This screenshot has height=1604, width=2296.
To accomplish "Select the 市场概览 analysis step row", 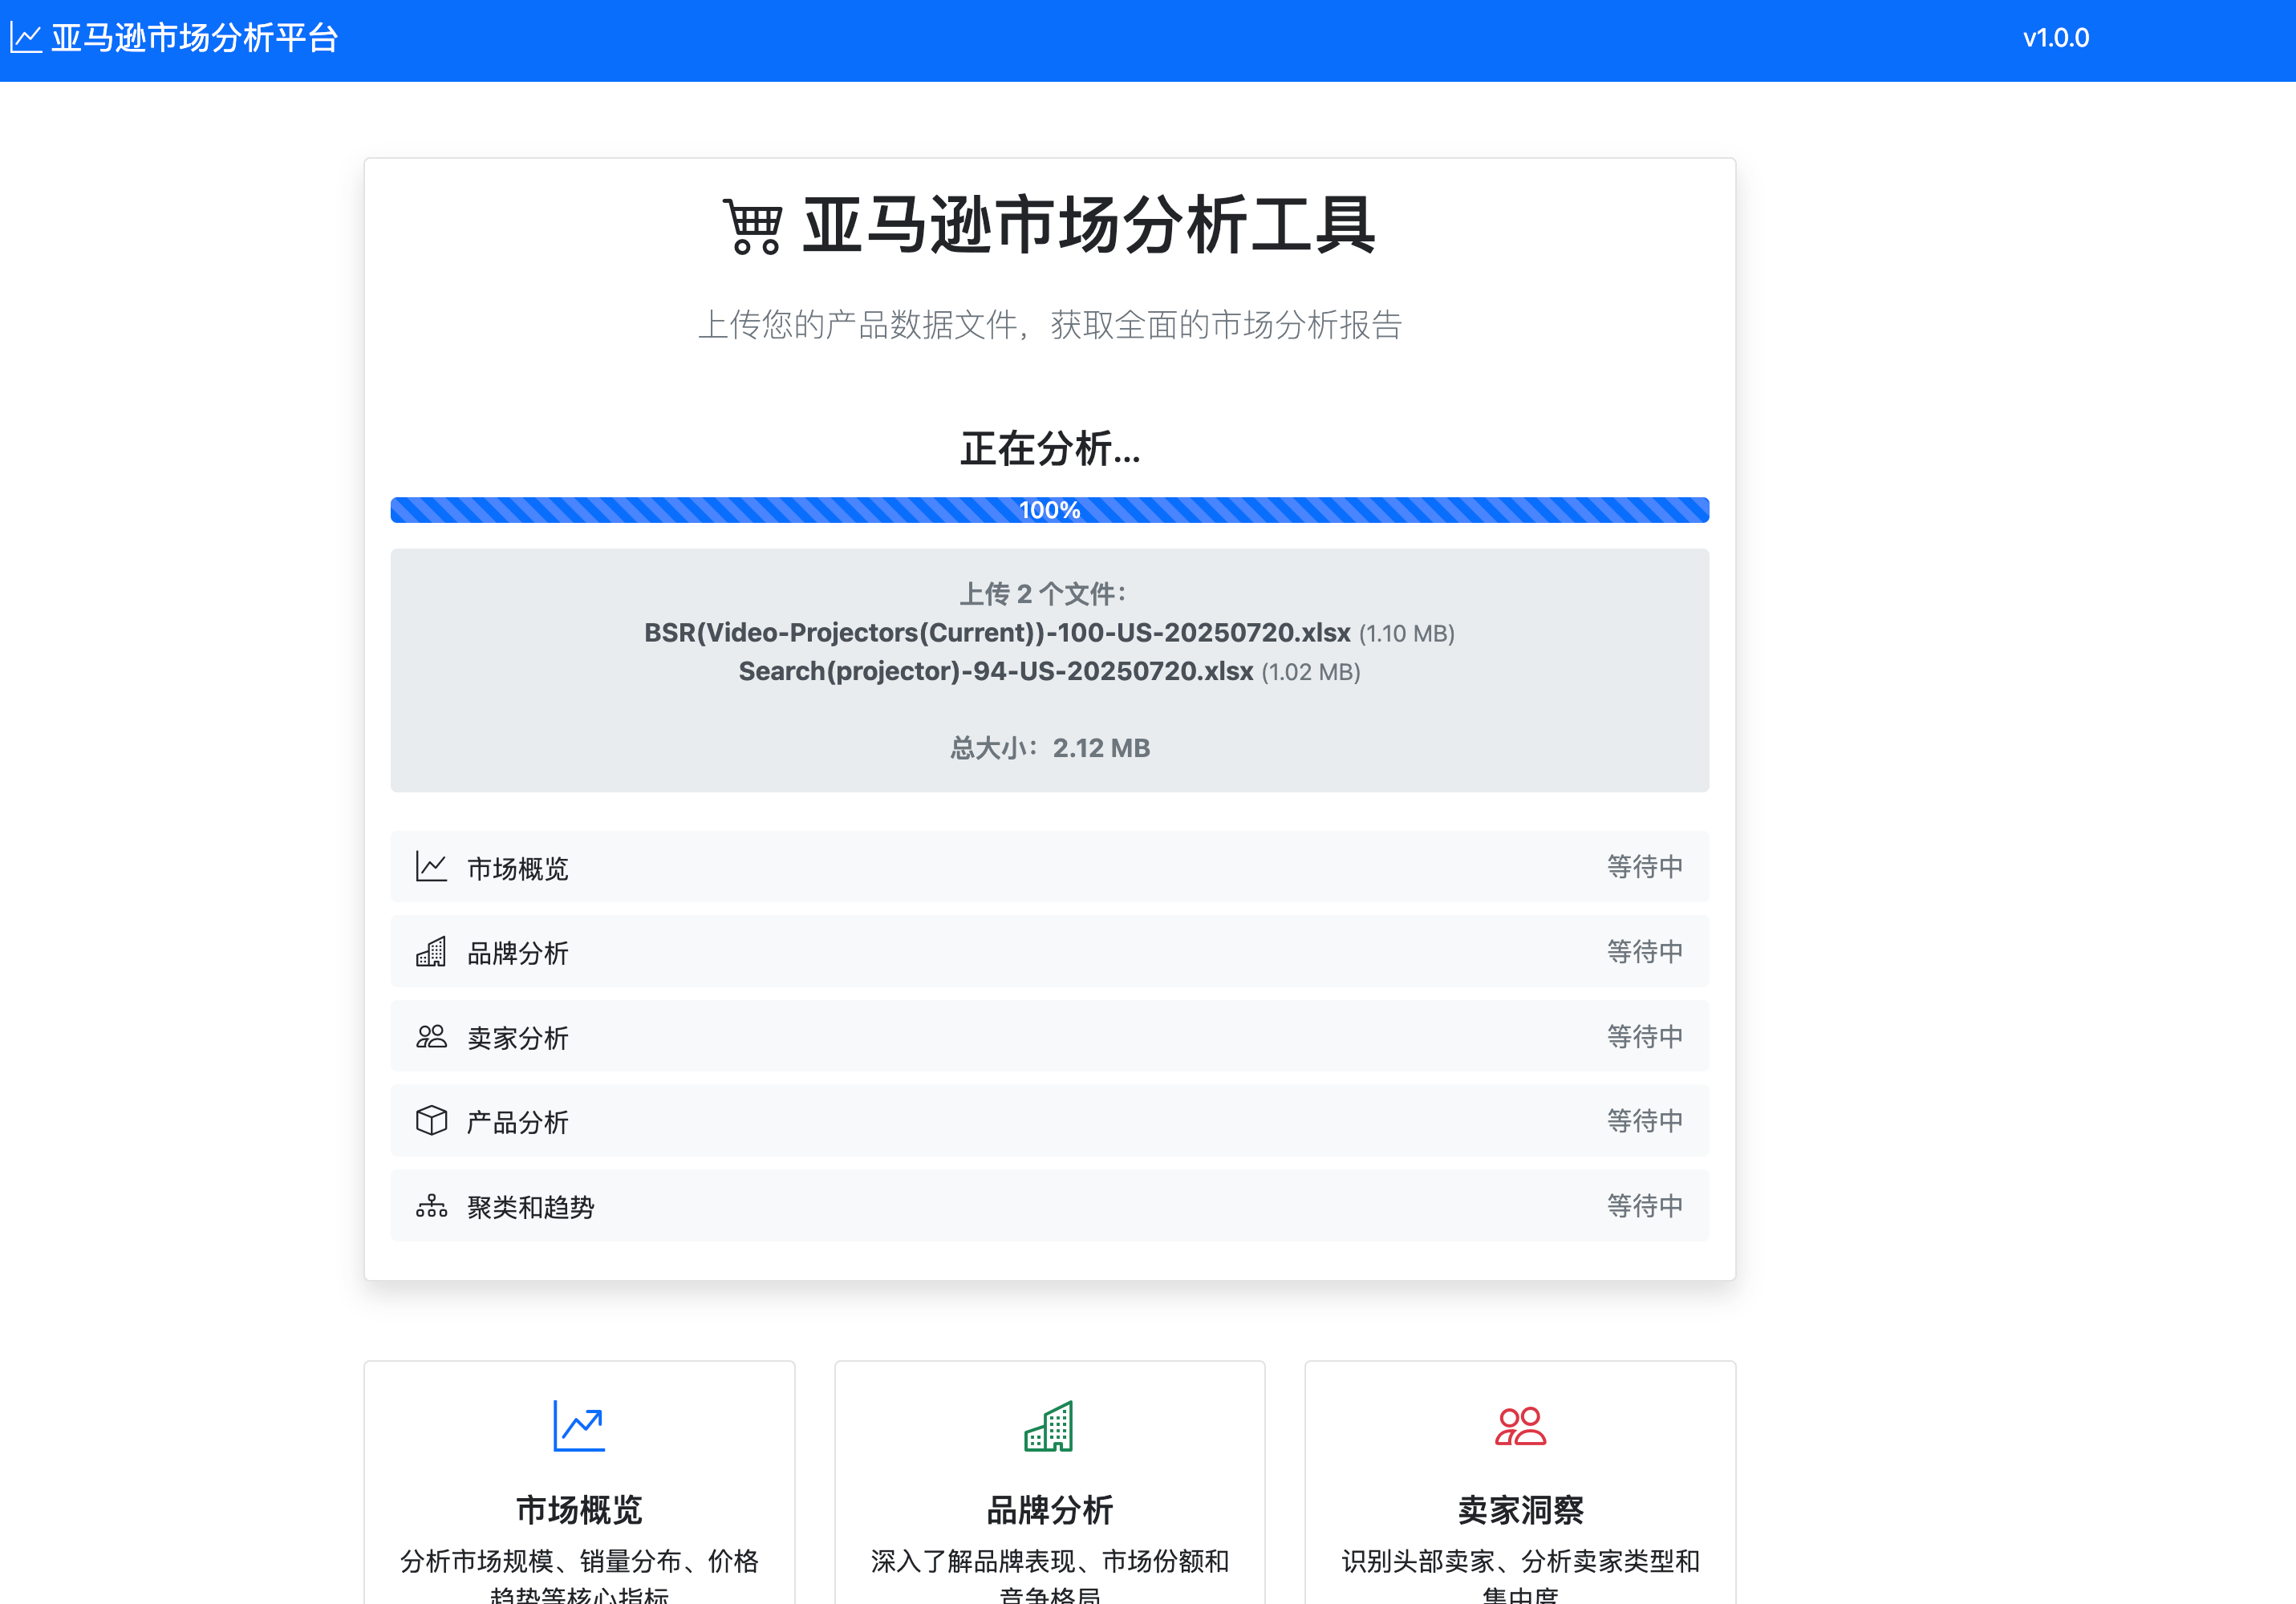I will [x=1050, y=867].
